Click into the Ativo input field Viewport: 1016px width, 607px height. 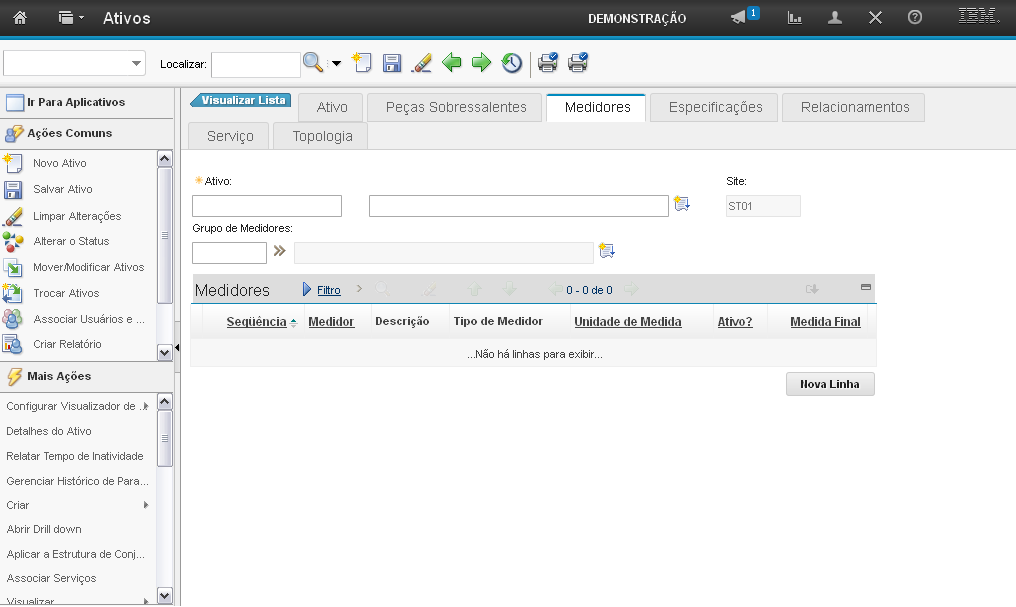tap(266, 206)
